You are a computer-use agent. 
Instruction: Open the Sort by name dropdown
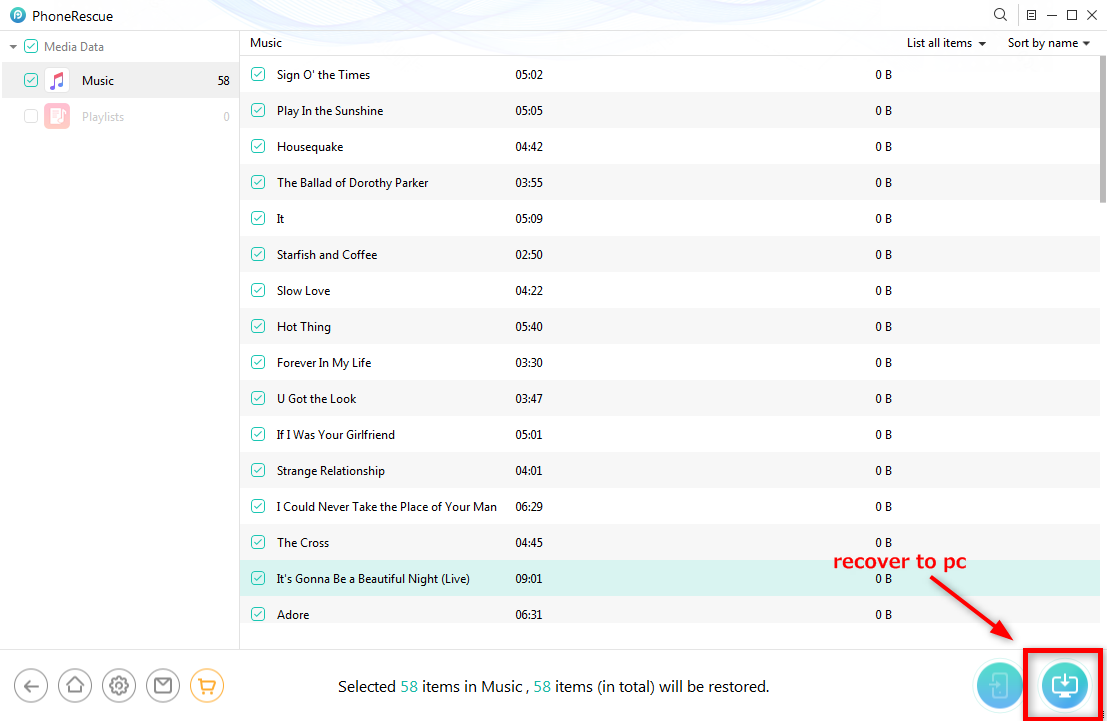1048,43
